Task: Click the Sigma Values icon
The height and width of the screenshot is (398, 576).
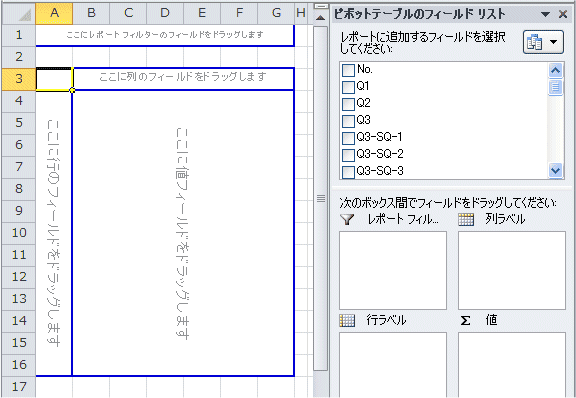Action: [x=465, y=321]
